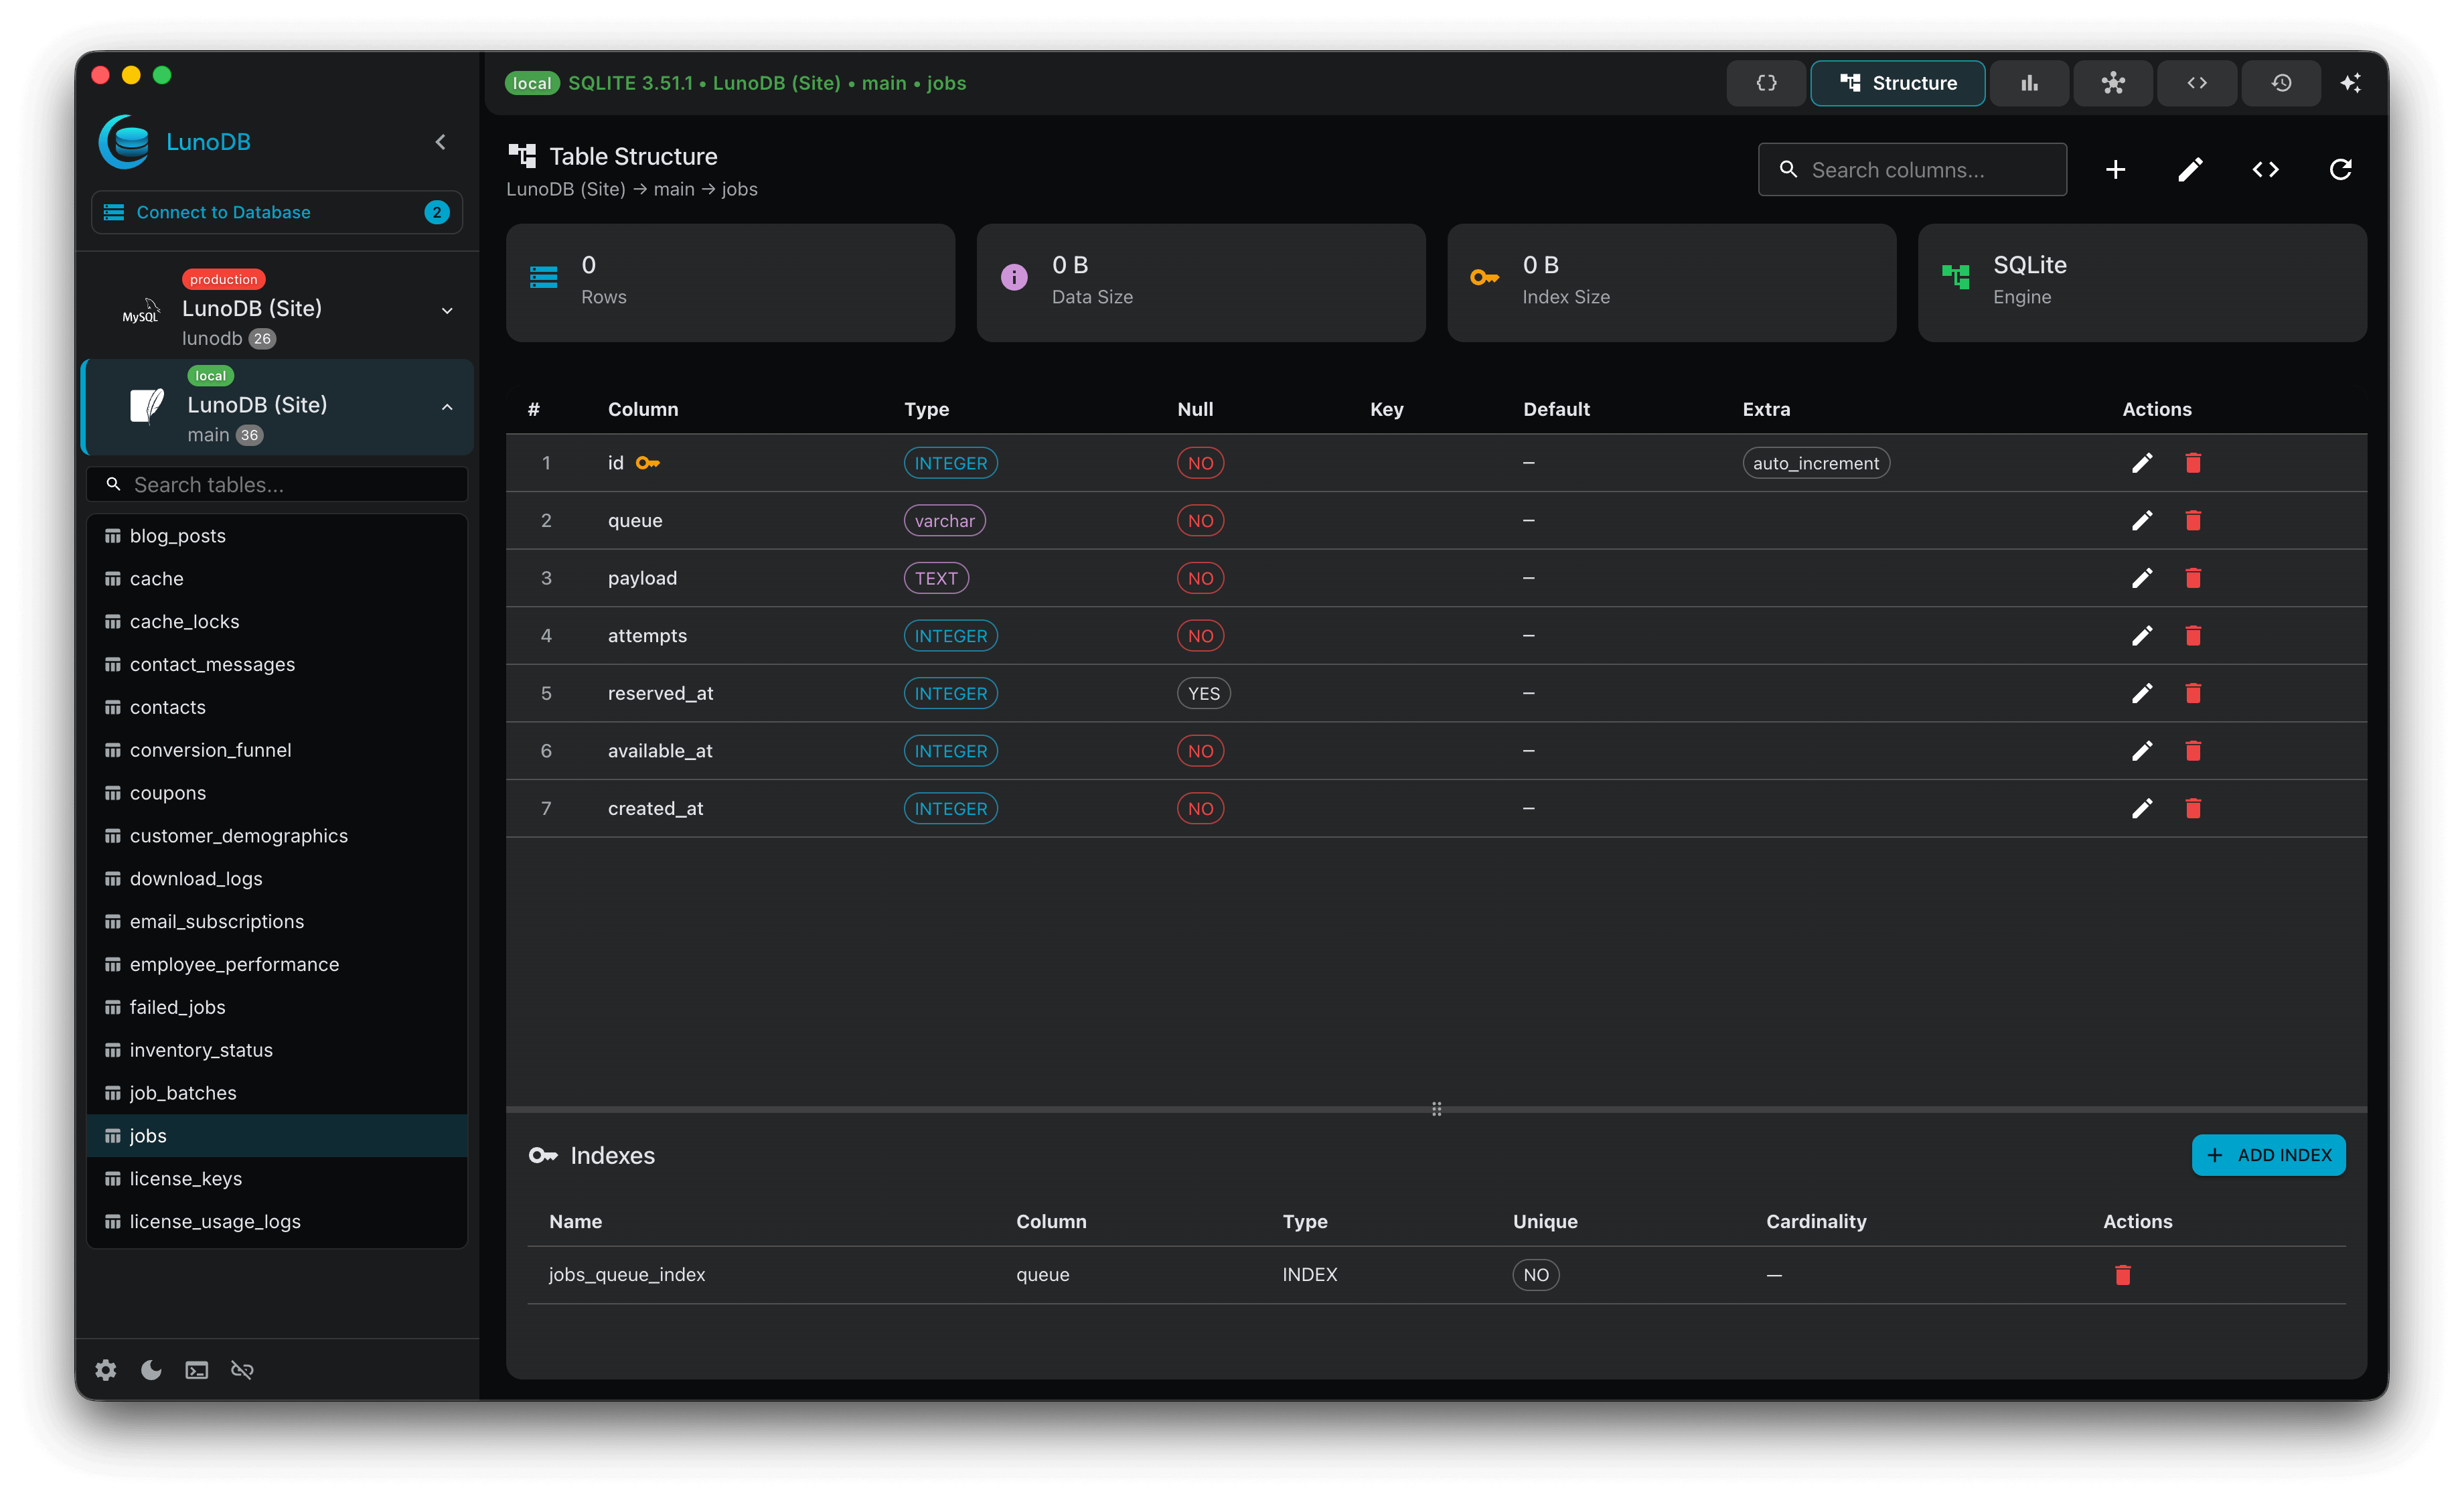The height and width of the screenshot is (1500, 2464).
Task: Disconnect using the unlink icon
Action: point(242,1370)
